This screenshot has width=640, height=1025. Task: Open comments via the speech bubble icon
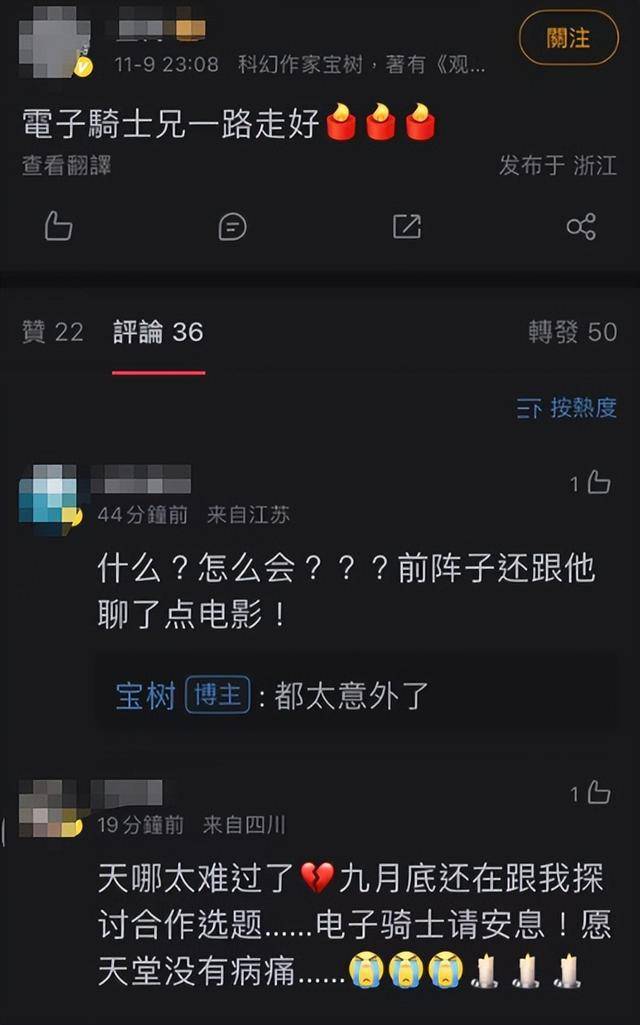pyautogui.click(x=232, y=227)
